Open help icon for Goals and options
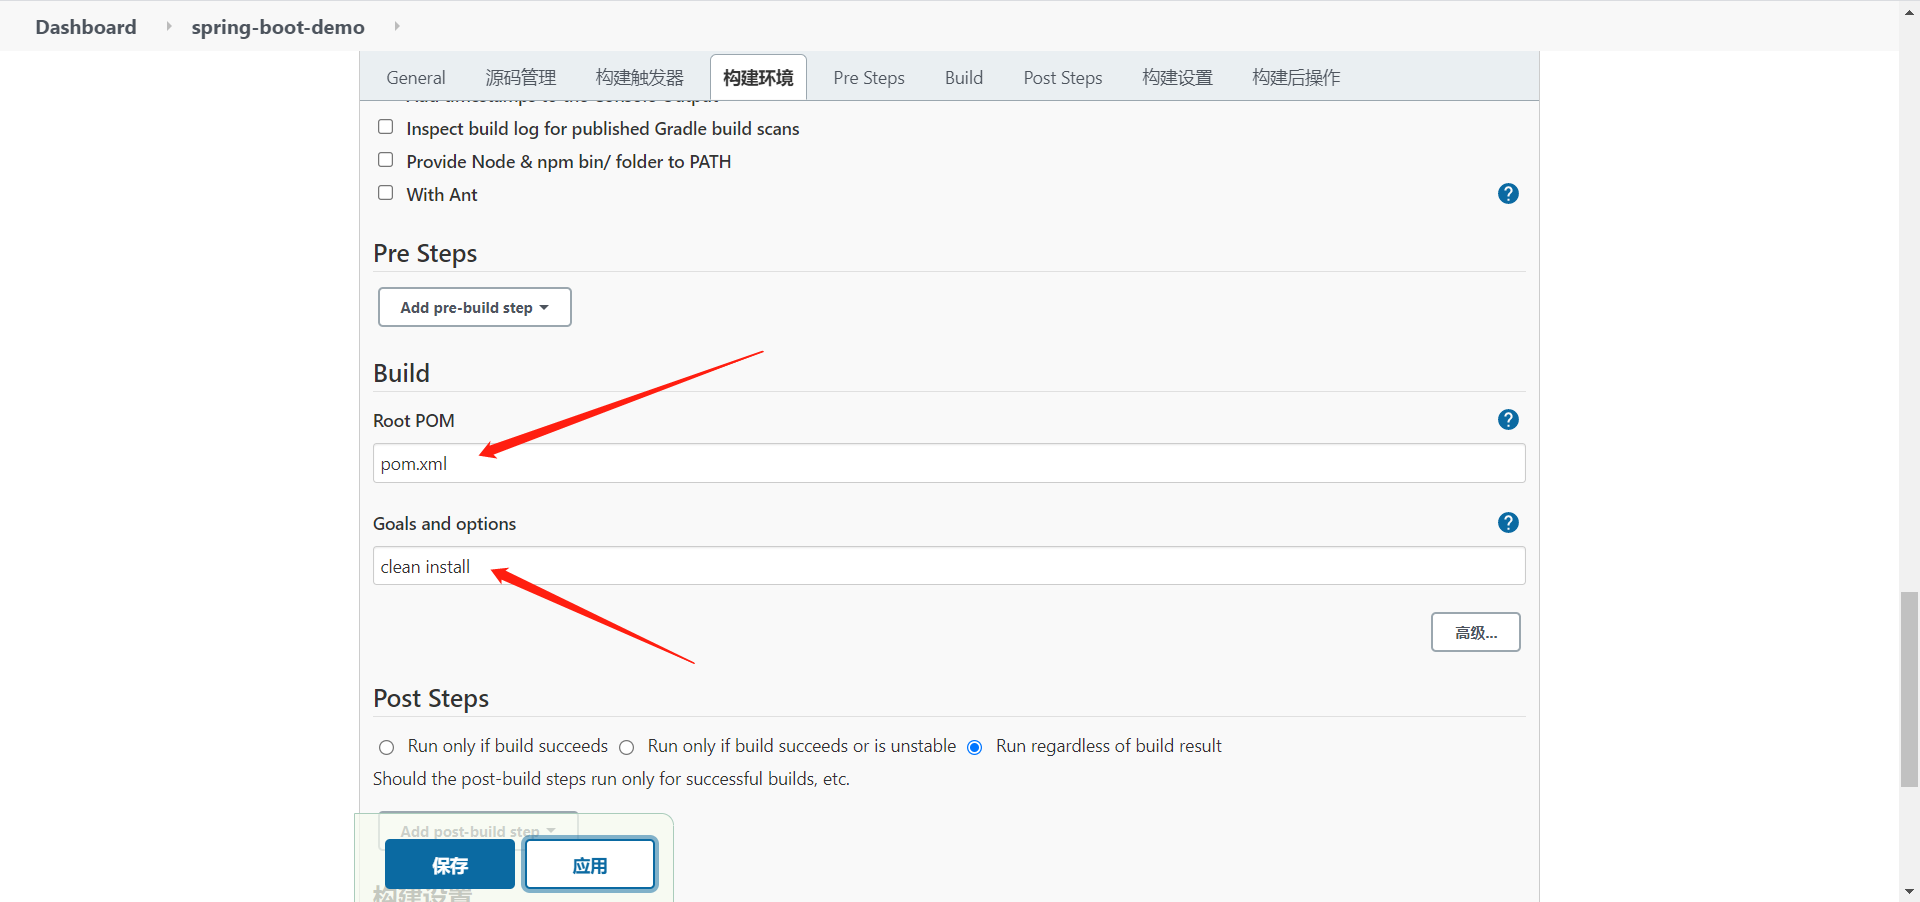1920x902 pixels. tap(1508, 523)
